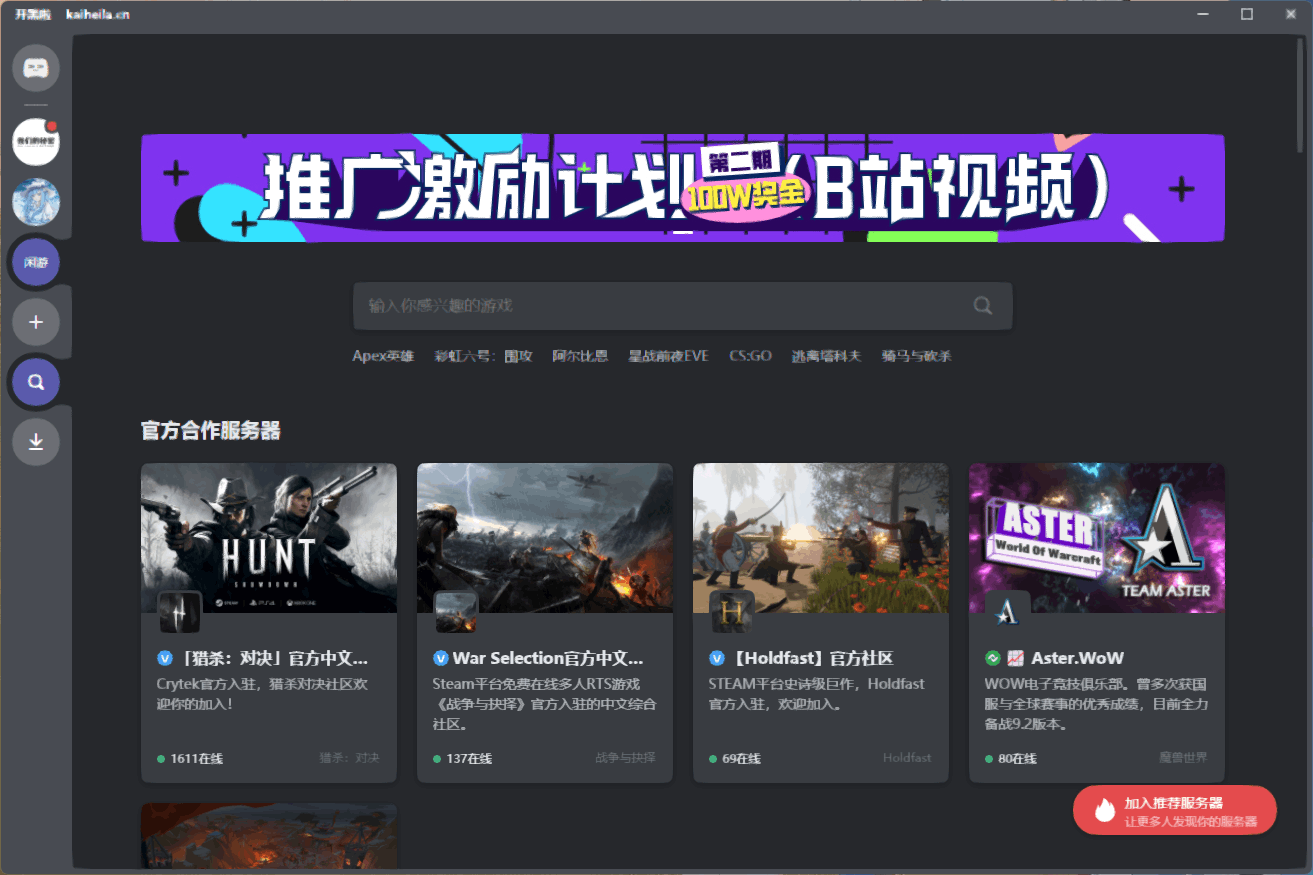The image size is (1313, 875).
Task: Click the War Selection官方中文 title
Action: pos(548,658)
